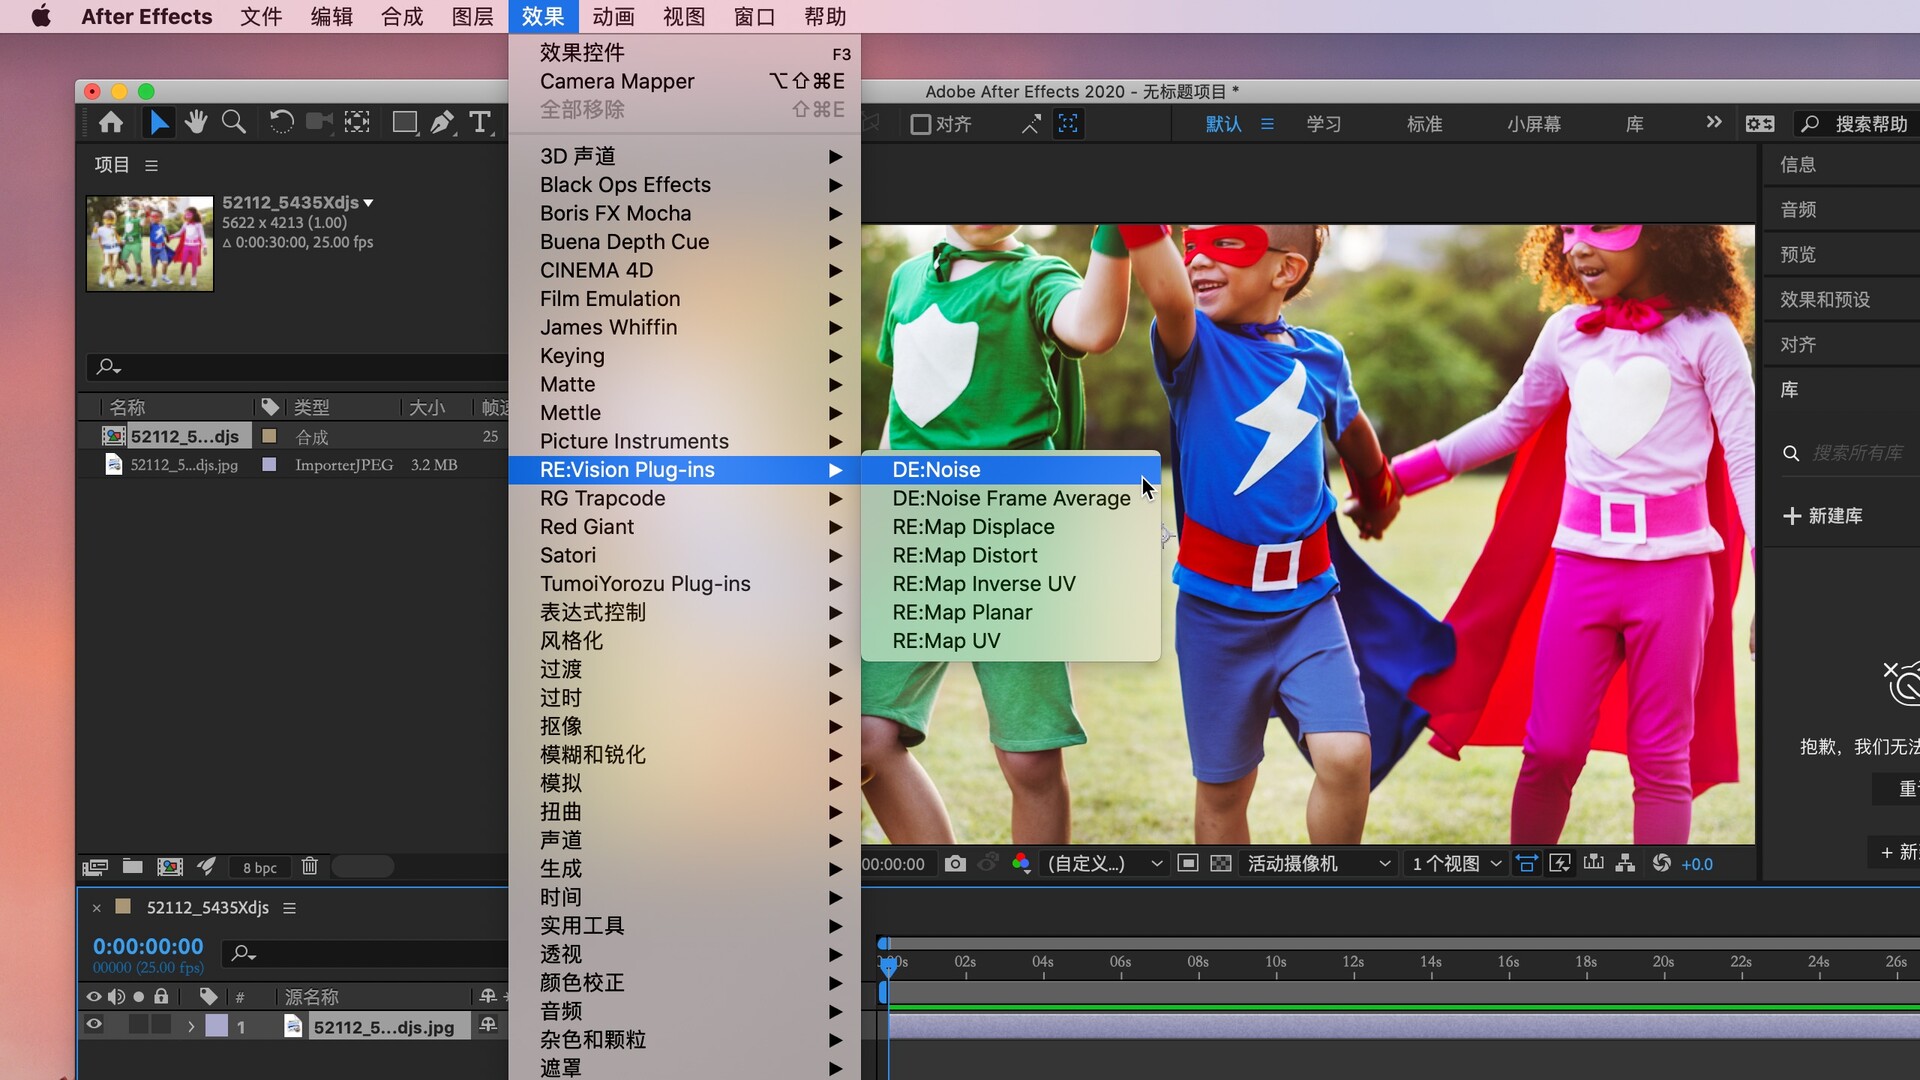Screen dimensions: 1920x1080
Task: Open 8 bpc color depth setting
Action: [260, 868]
